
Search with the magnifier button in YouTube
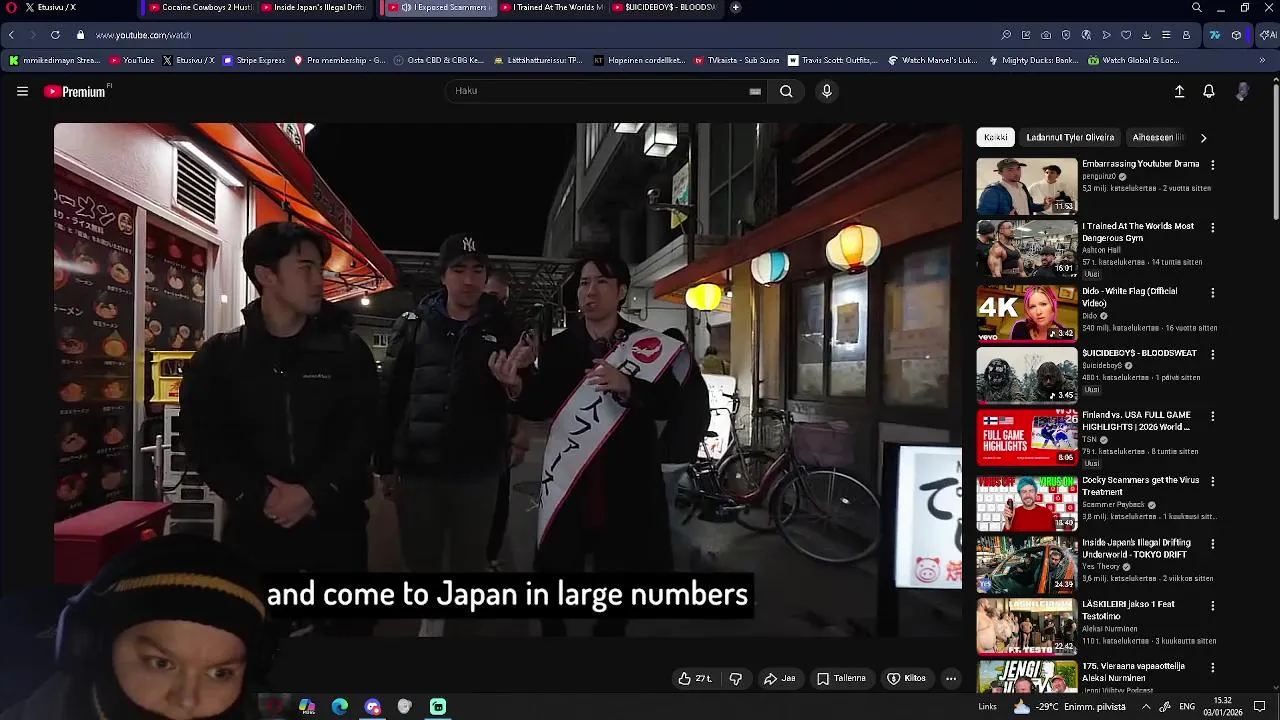click(786, 91)
